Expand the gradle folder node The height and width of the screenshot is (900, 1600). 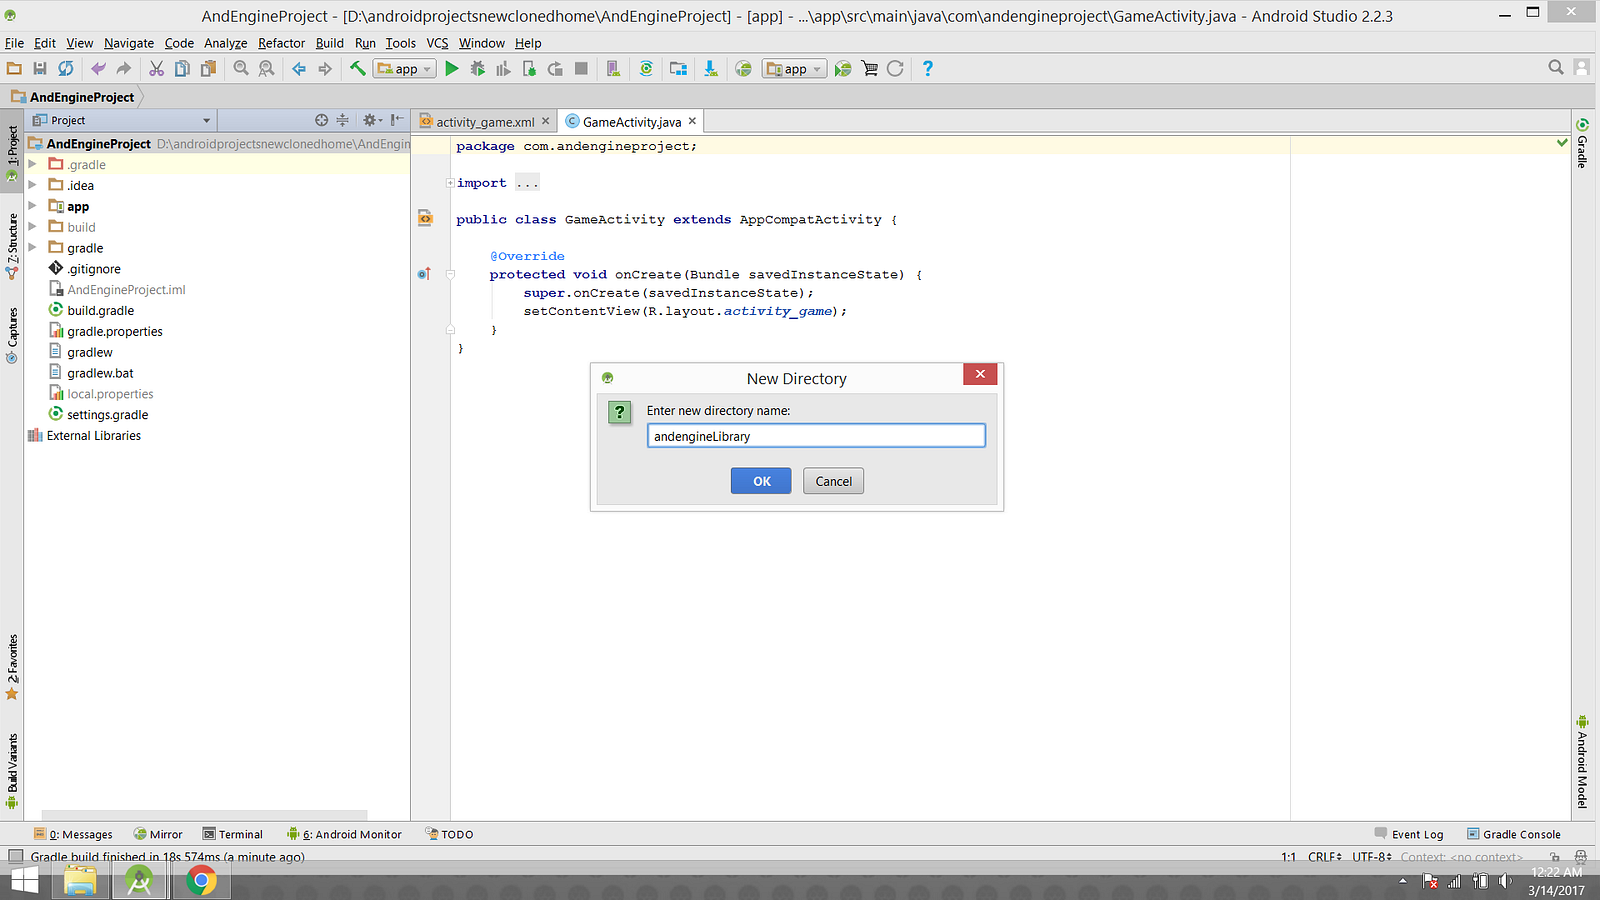pyautogui.click(x=32, y=248)
